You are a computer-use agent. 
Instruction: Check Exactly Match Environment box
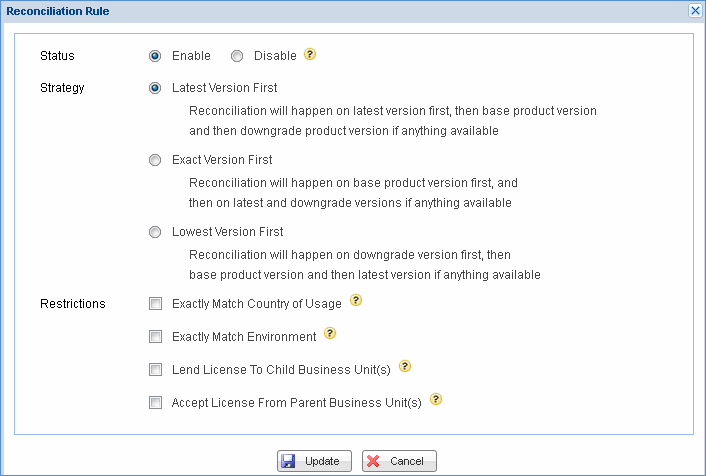[x=155, y=337]
